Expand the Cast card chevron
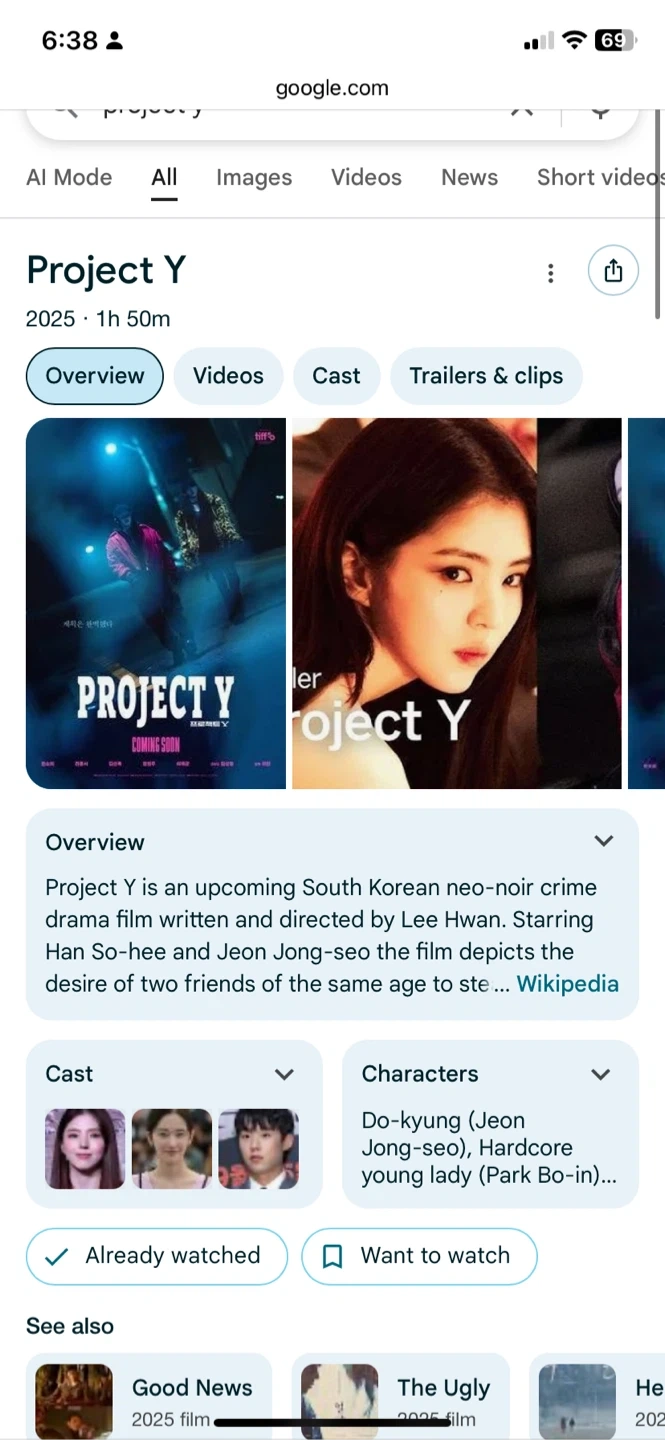 tap(285, 1074)
